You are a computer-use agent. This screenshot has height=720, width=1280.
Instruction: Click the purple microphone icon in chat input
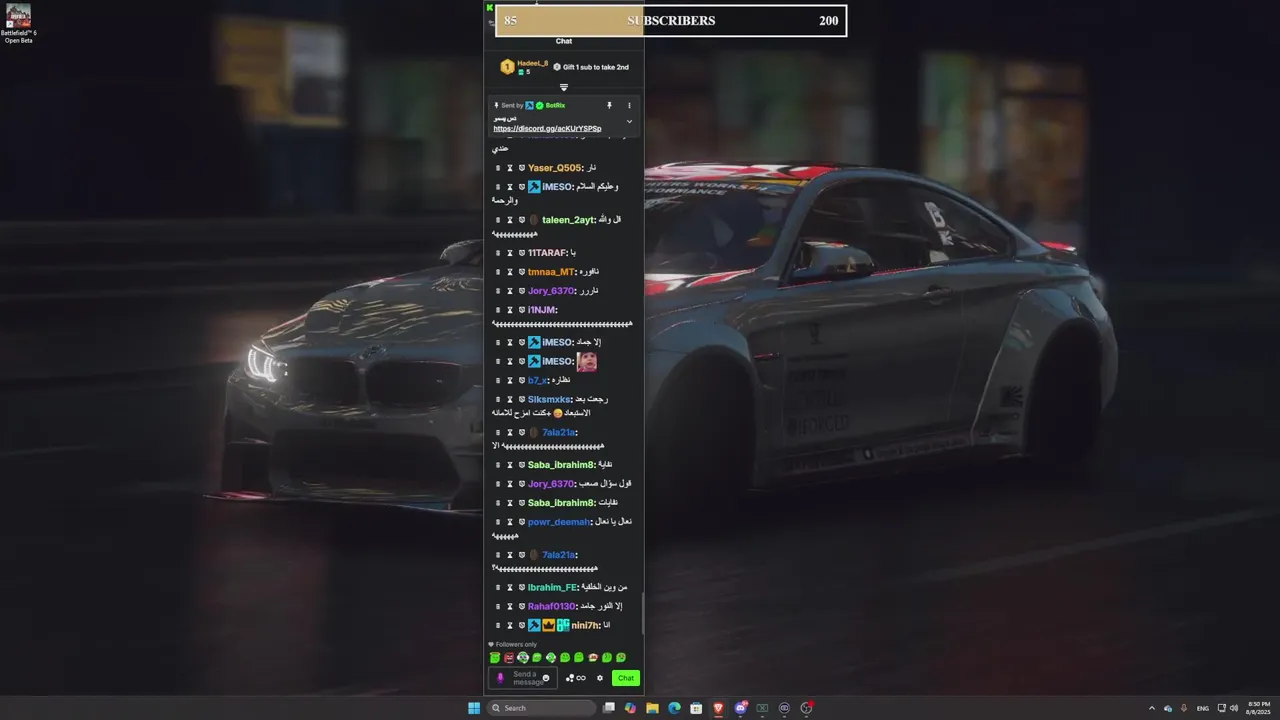[x=501, y=678]
